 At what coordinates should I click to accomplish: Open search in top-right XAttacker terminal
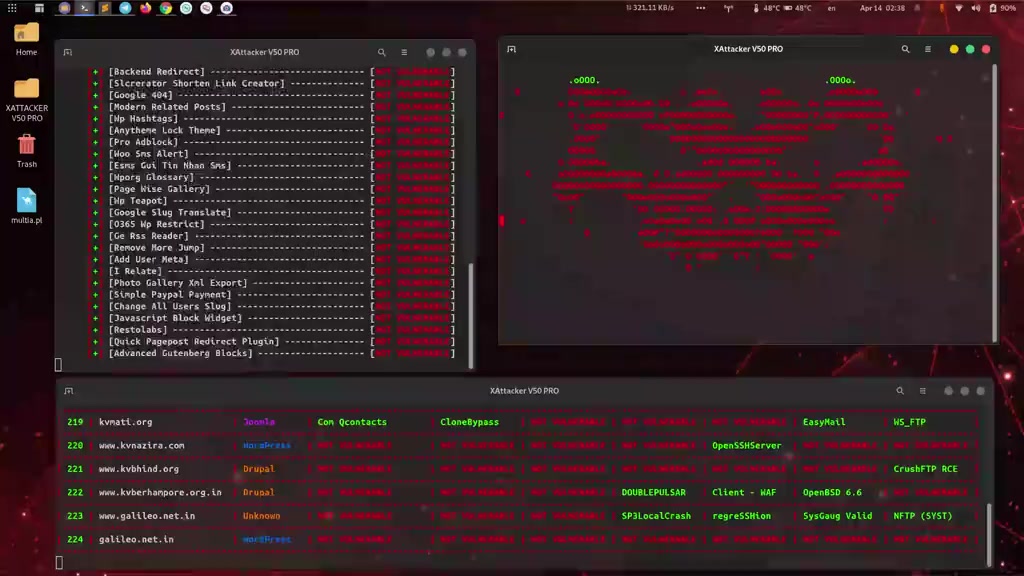(905, 49)
